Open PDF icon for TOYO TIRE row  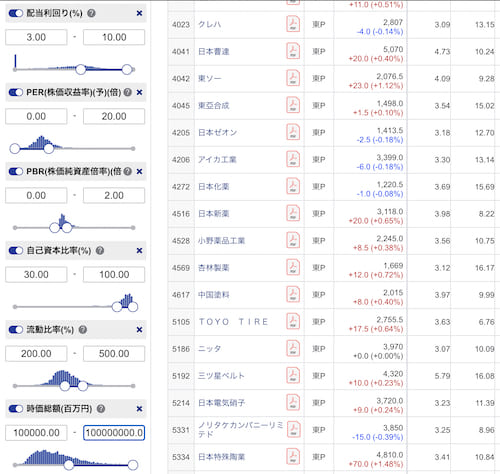(x=293, y=322)
